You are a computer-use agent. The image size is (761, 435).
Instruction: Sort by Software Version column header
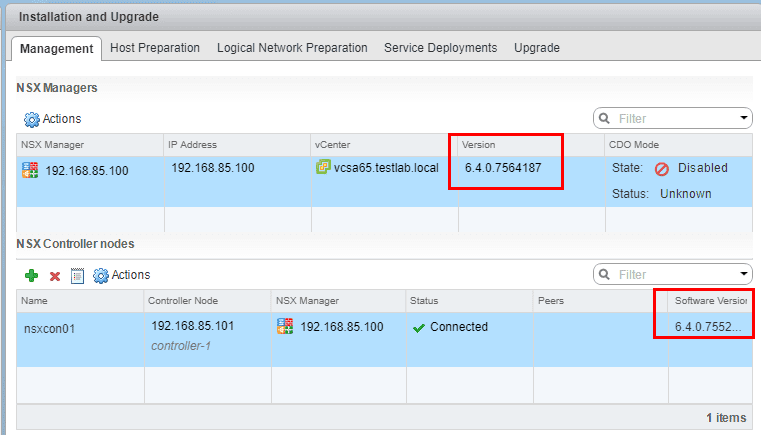pos(711,301)
